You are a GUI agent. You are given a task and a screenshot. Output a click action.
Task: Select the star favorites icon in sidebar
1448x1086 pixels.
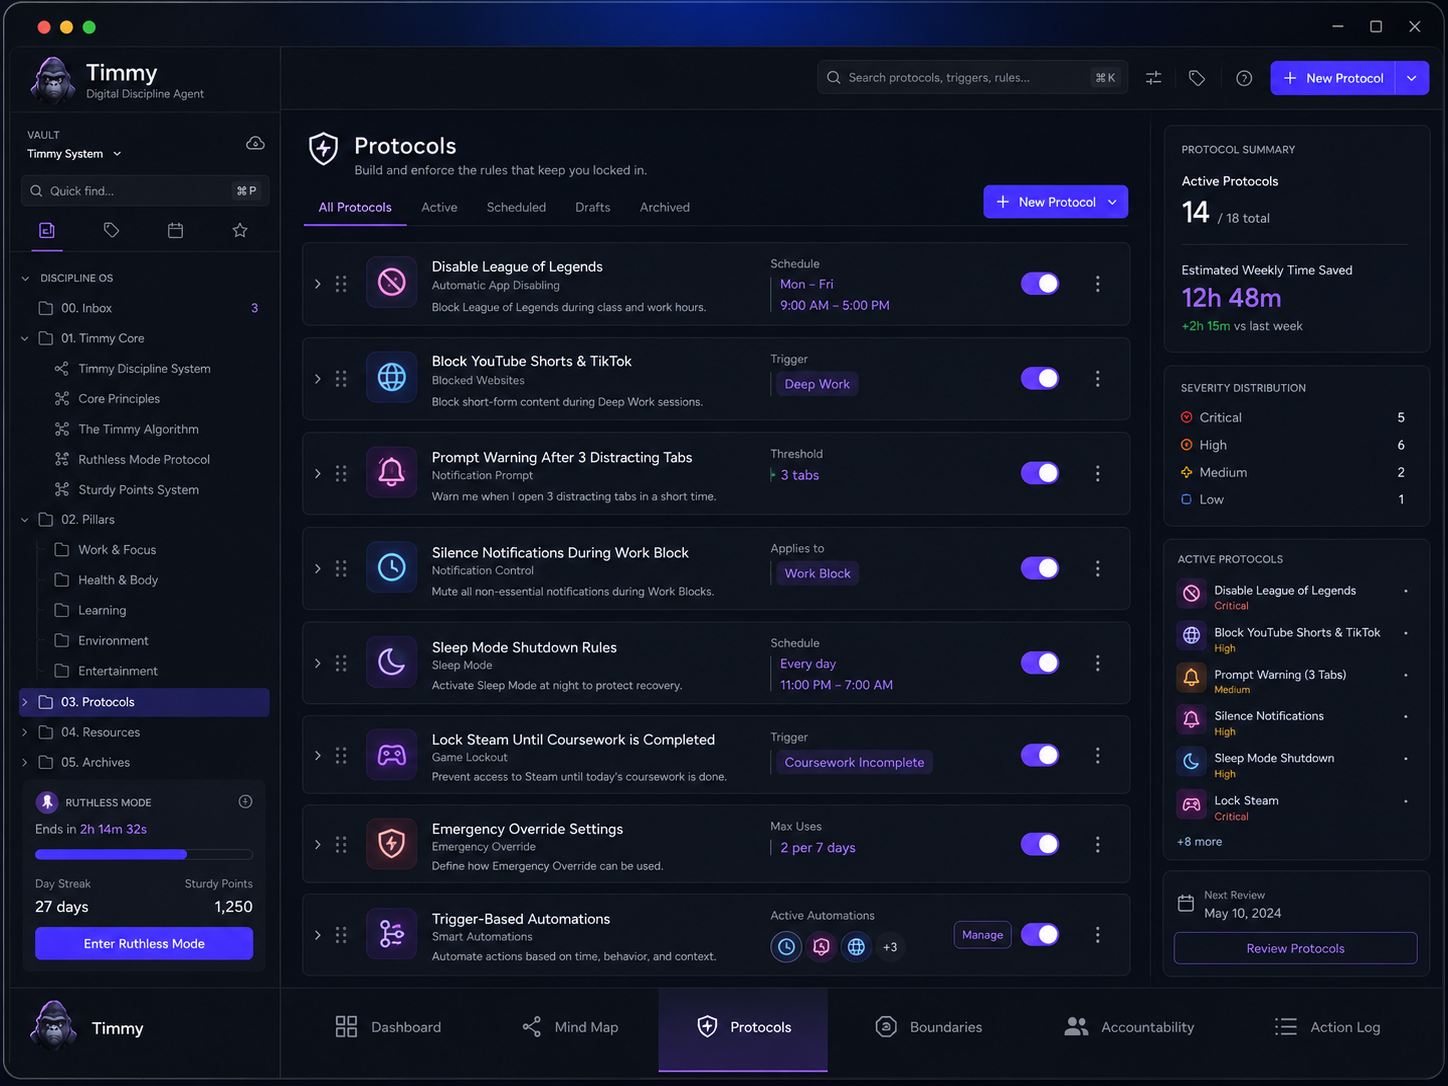click(240, 230)
